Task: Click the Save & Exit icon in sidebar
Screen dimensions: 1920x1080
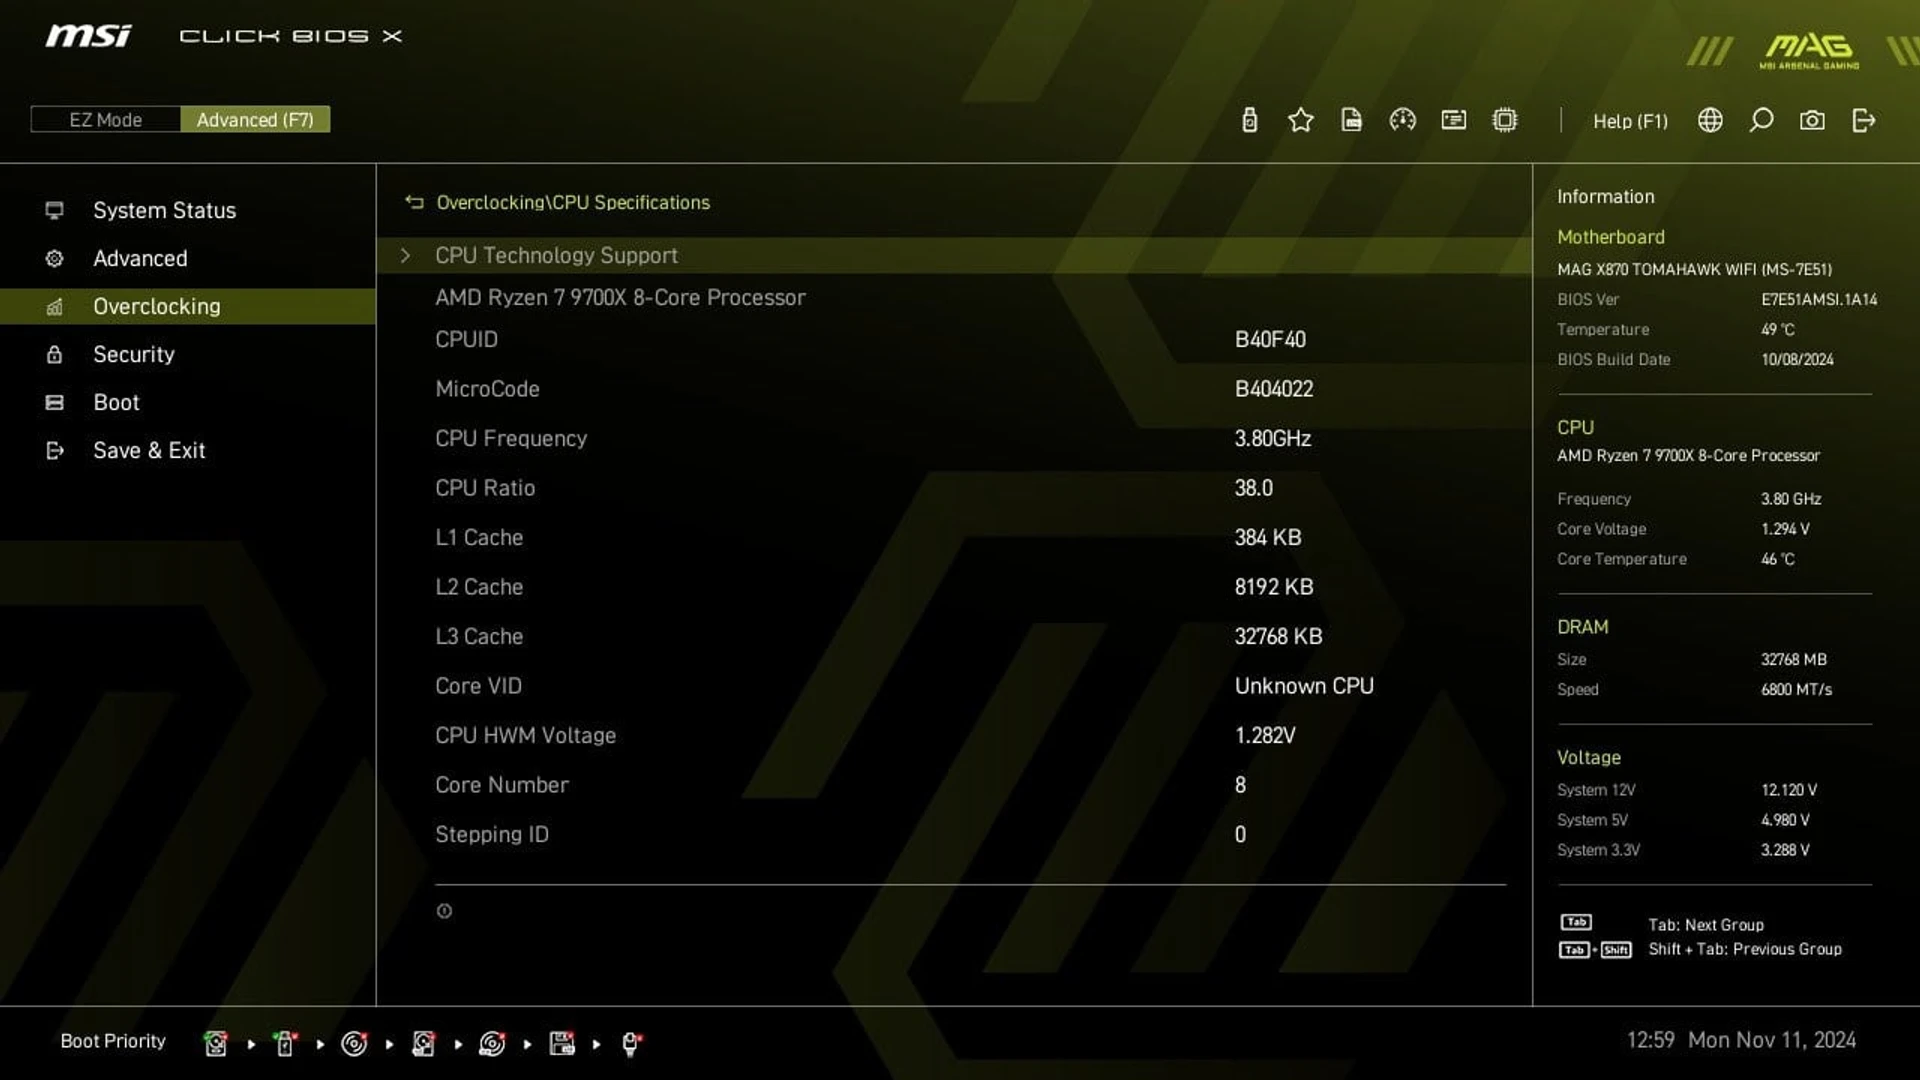Action: click(x=54, y=450)
